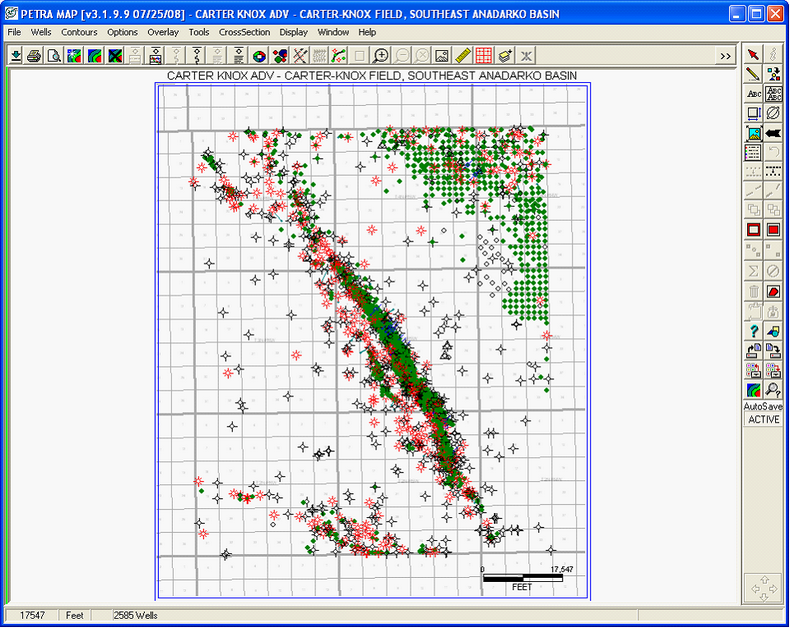Select the red arrow pointer tool
Image resolution: width=790 pixels, height=628 pixels.
(753, 54)
